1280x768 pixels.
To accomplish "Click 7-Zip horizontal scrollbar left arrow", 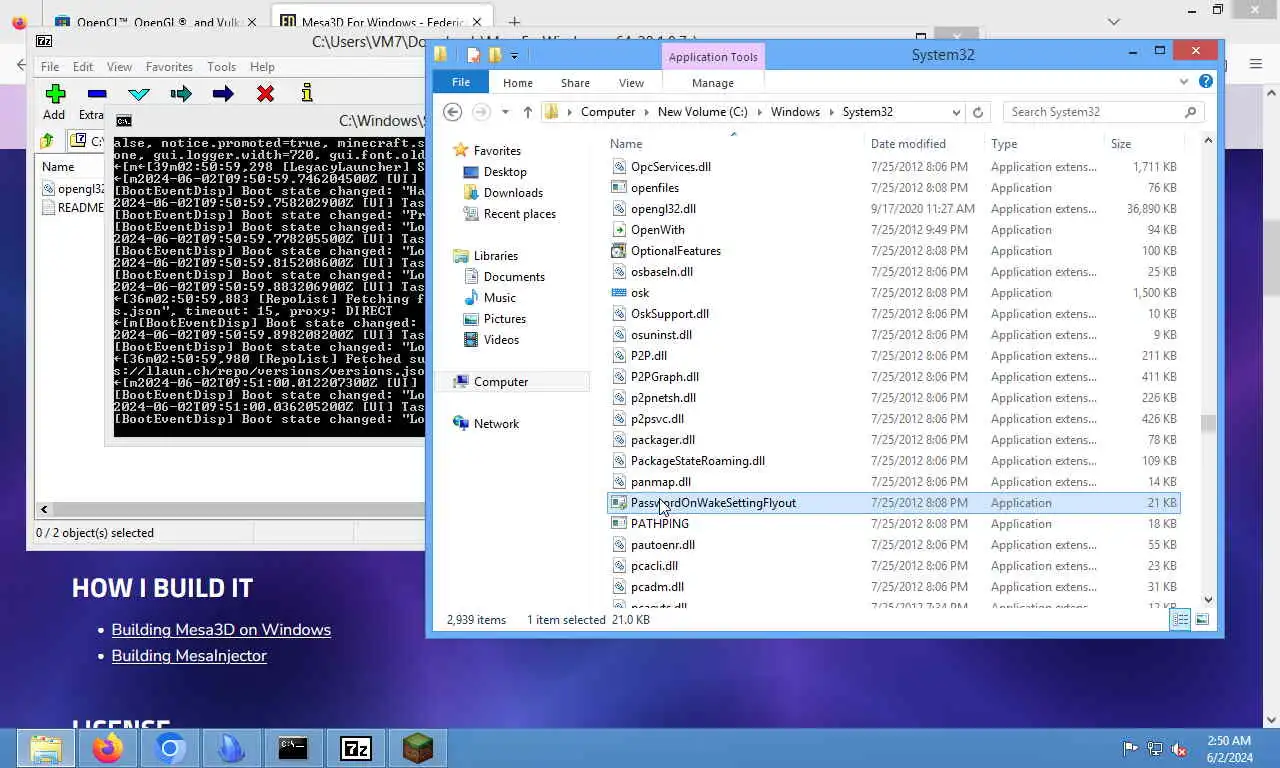I will 44,510.
